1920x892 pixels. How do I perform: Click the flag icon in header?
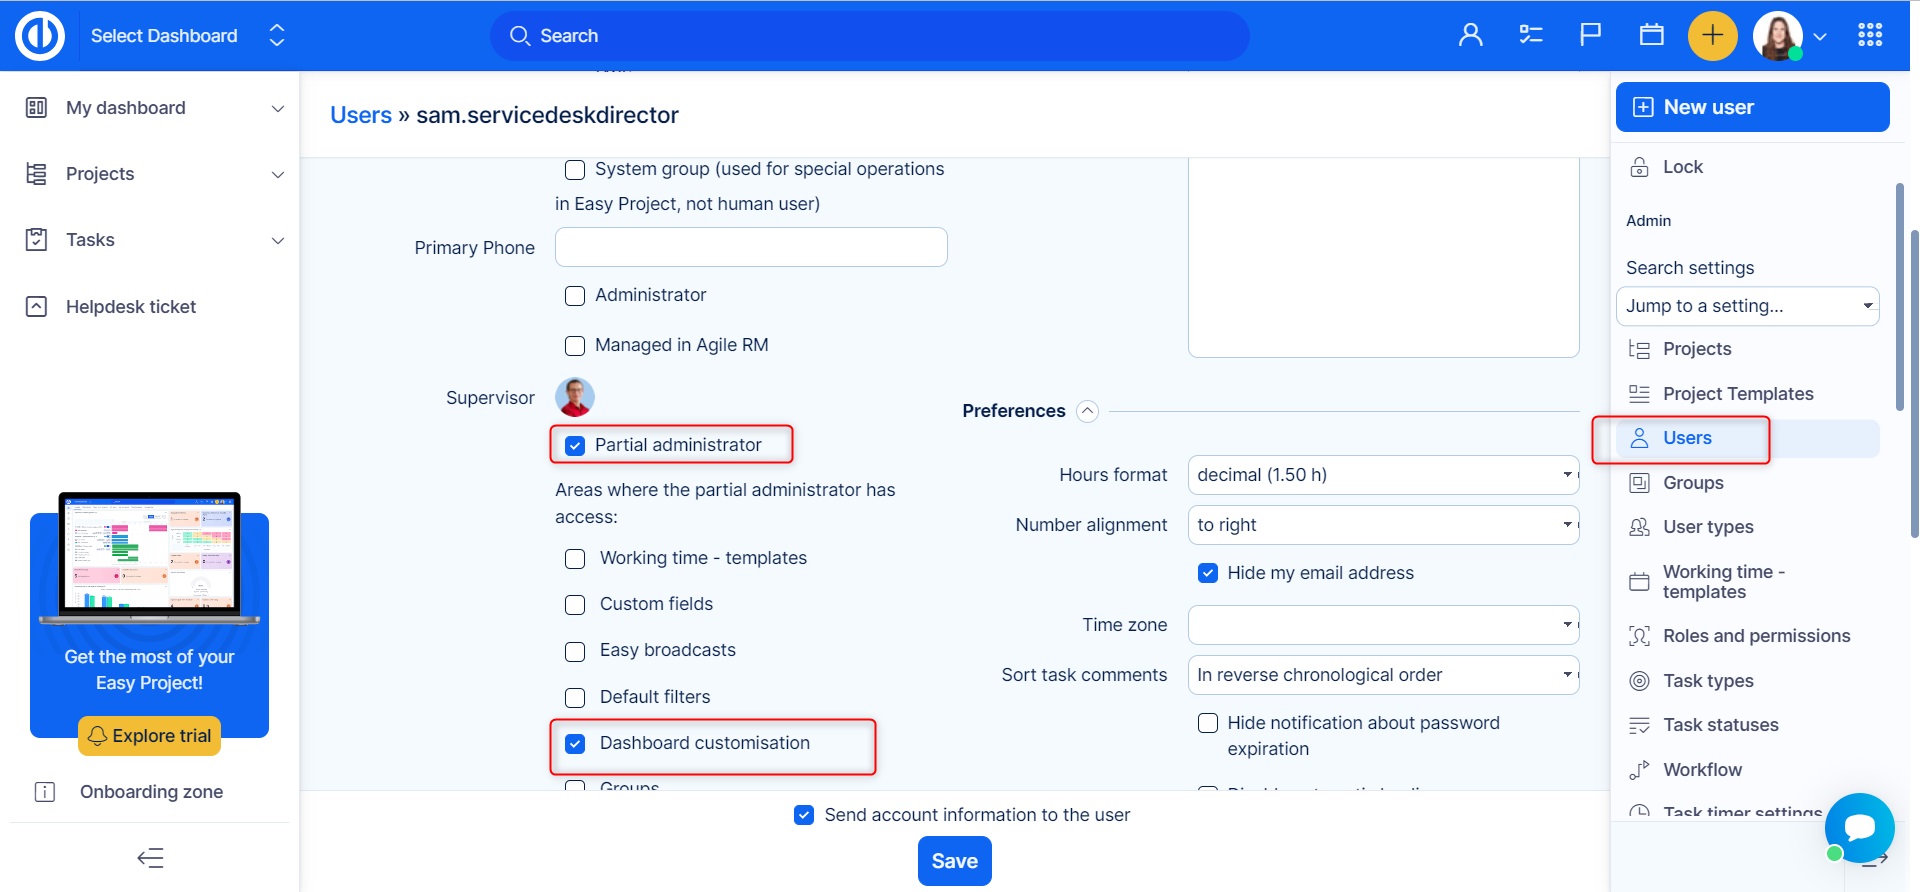[x=1590, y=35]
